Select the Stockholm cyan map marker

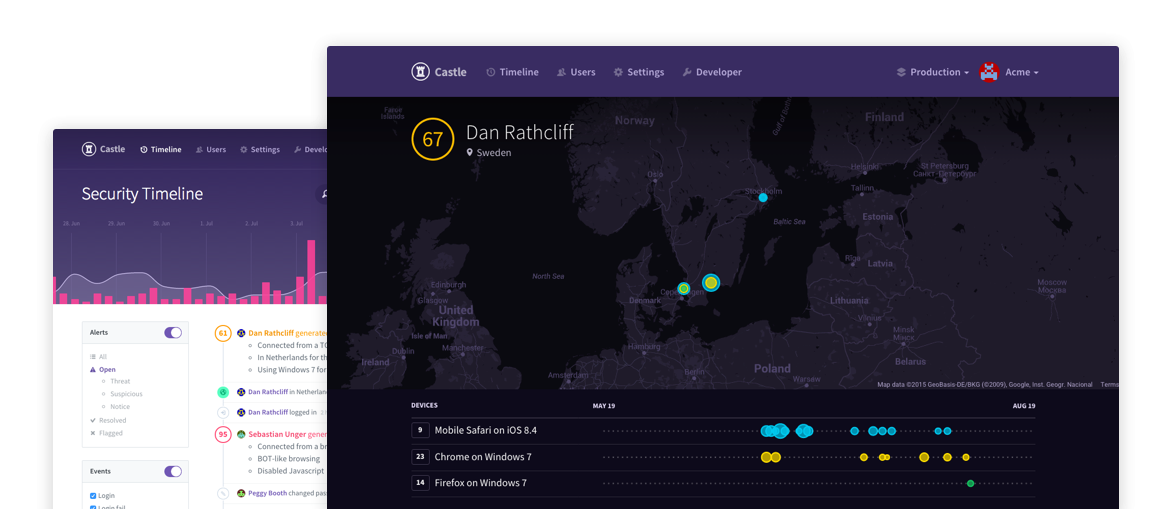pyautogui.click(x=763, y=198)
